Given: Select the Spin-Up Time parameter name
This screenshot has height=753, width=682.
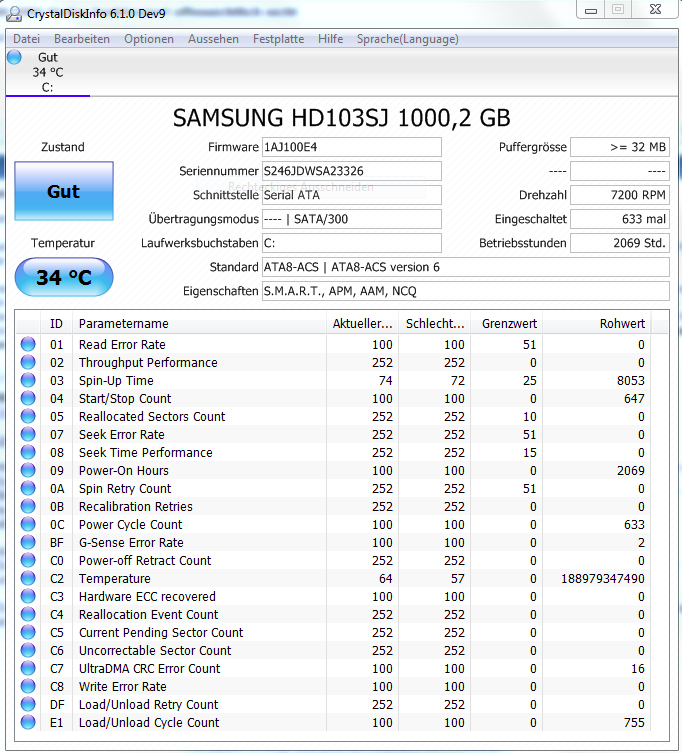Looking at the screenshot, I should tap(116, 380).
